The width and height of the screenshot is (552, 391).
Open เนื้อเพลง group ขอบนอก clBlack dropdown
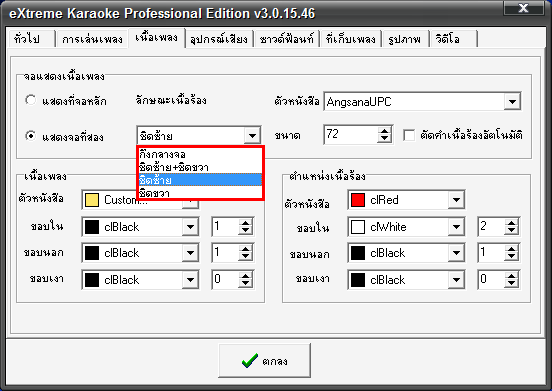point(190,253)
